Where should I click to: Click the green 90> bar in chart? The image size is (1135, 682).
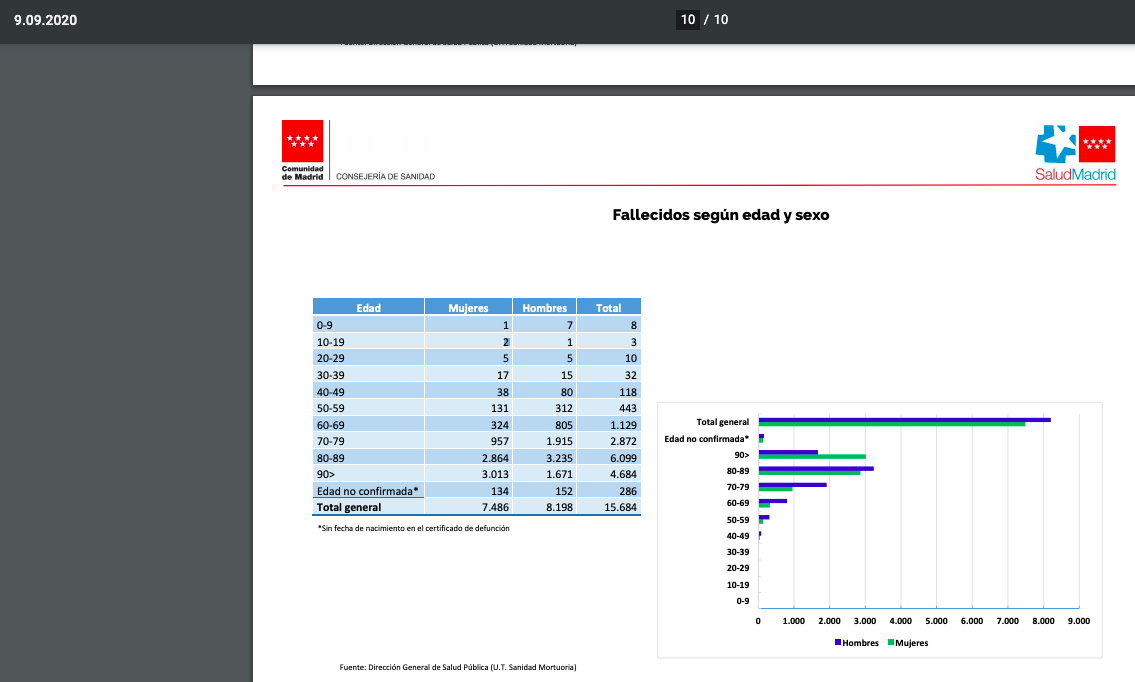pyautogui.click(x=812, y=457)
